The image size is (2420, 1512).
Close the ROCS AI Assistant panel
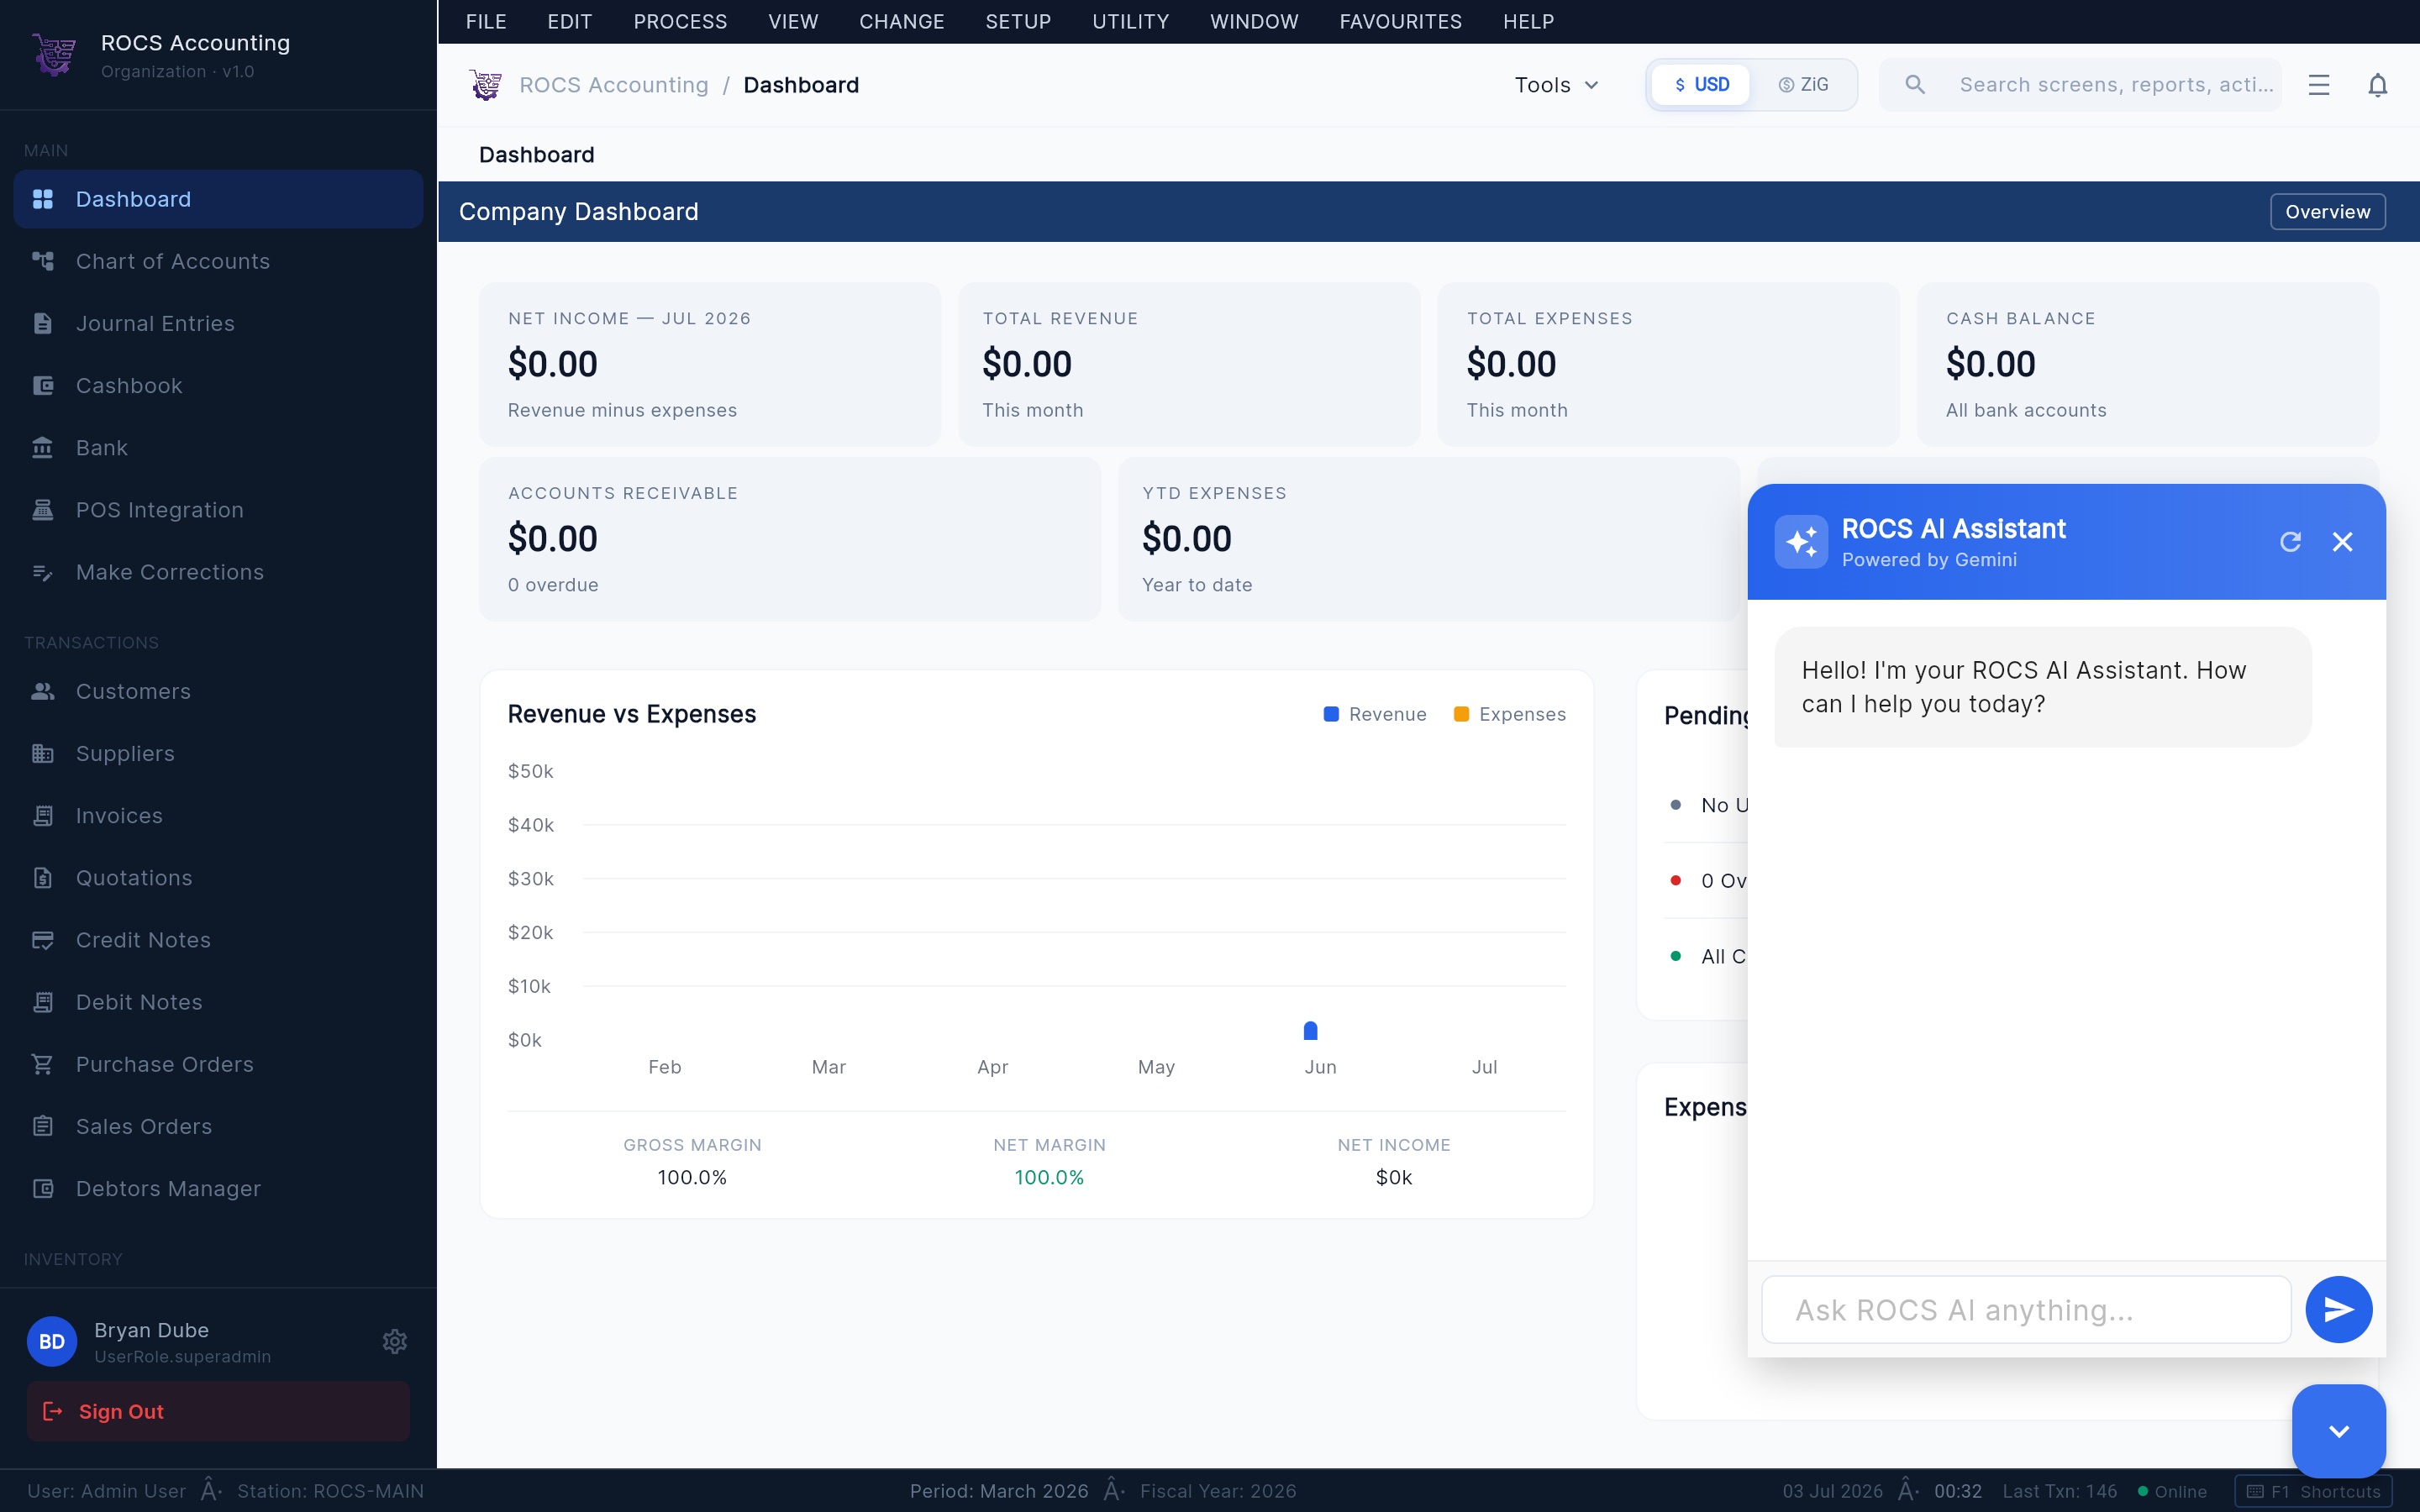click(2342, 541)
